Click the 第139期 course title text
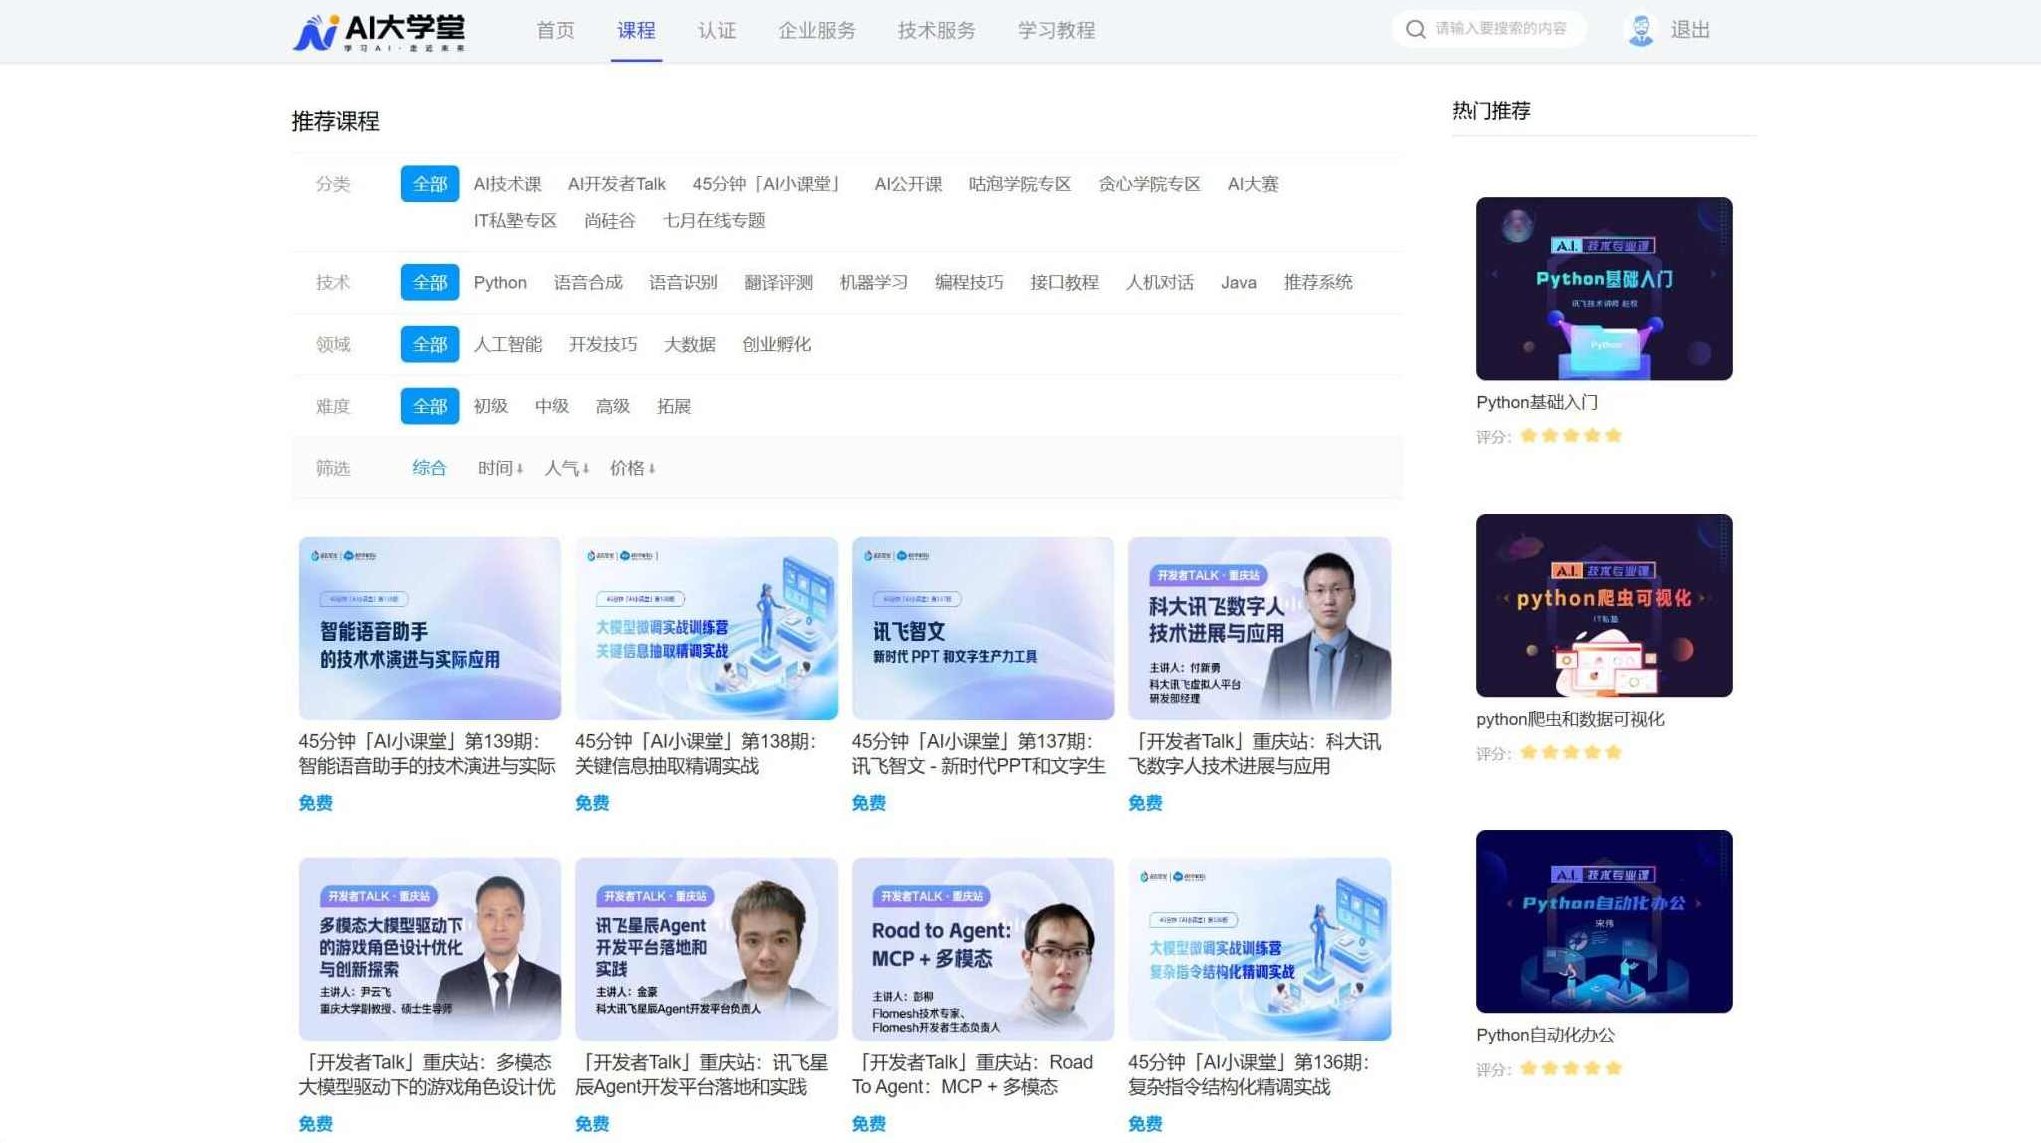 coord(426,753)
